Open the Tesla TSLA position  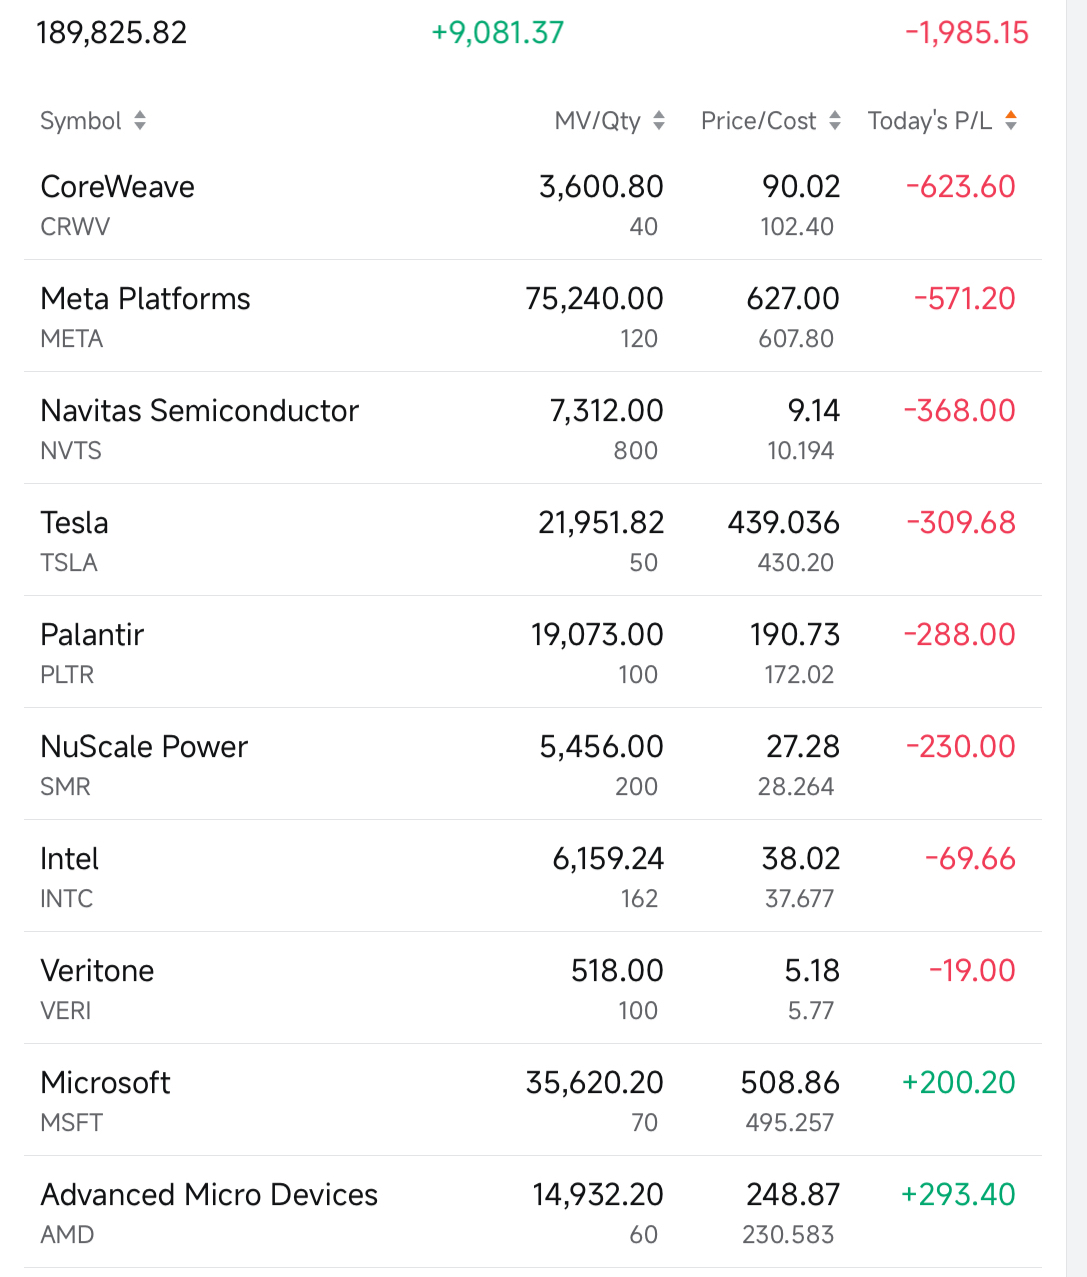pos(74,523)
